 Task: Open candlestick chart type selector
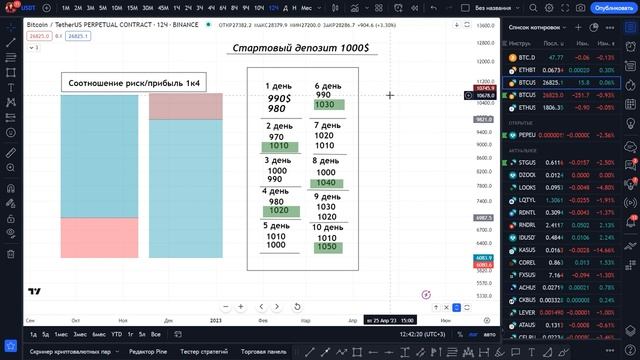click(x=335, y=8)
